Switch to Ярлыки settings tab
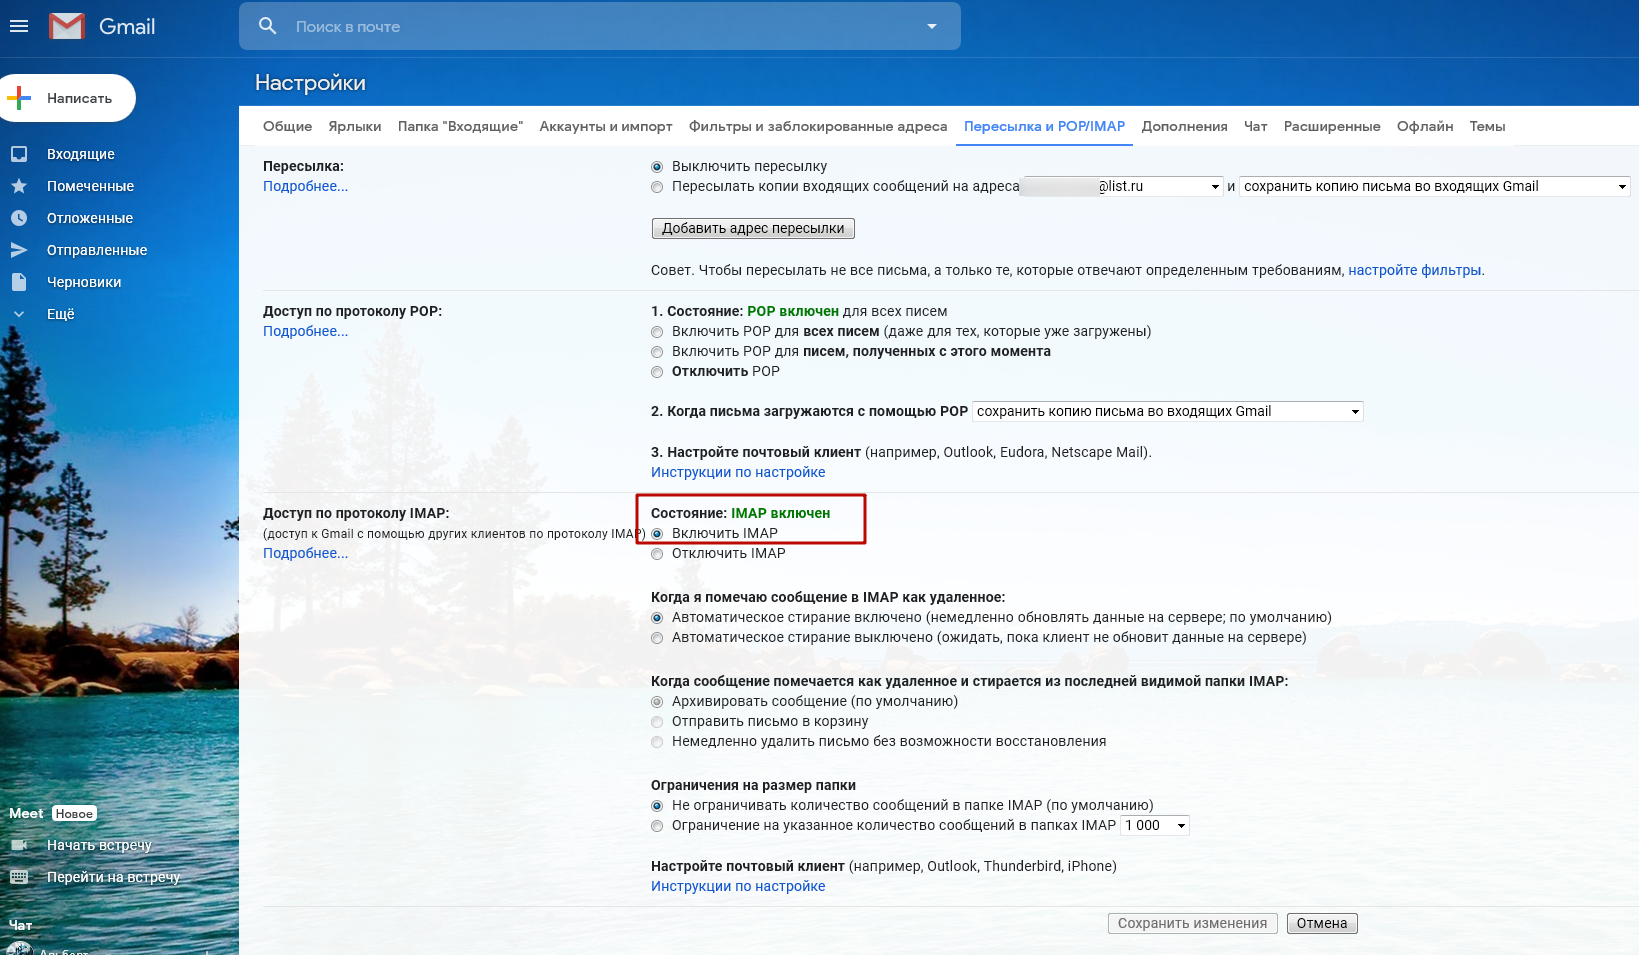1639x955 pixels. 355,126
